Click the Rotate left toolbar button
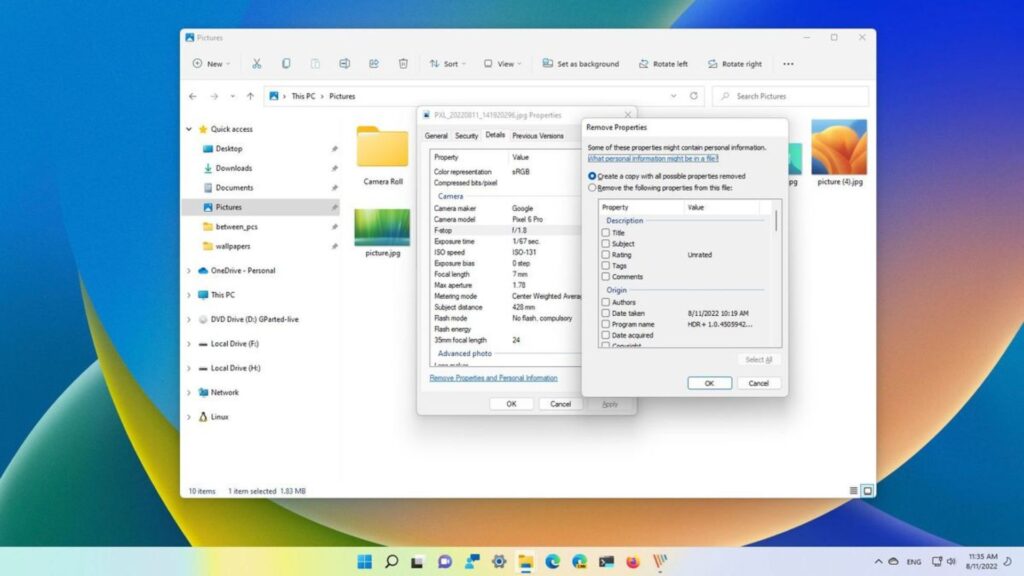This screenshot has height=576, width=1024. click(661, 64)
